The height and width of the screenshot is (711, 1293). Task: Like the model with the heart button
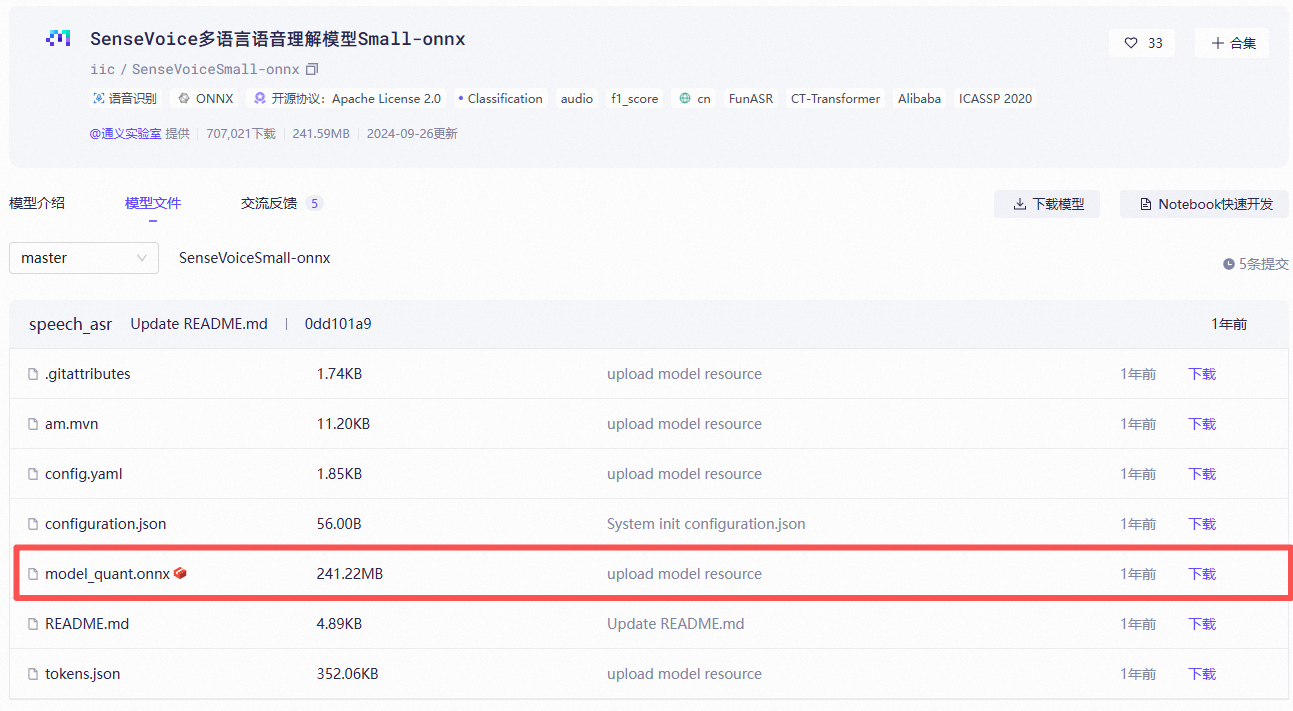(x=1142, y=43)
